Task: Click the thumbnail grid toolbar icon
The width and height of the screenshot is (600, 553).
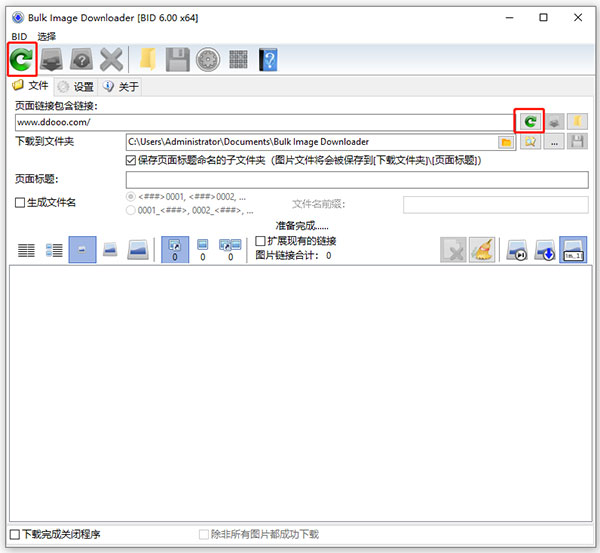Action: 238,59
